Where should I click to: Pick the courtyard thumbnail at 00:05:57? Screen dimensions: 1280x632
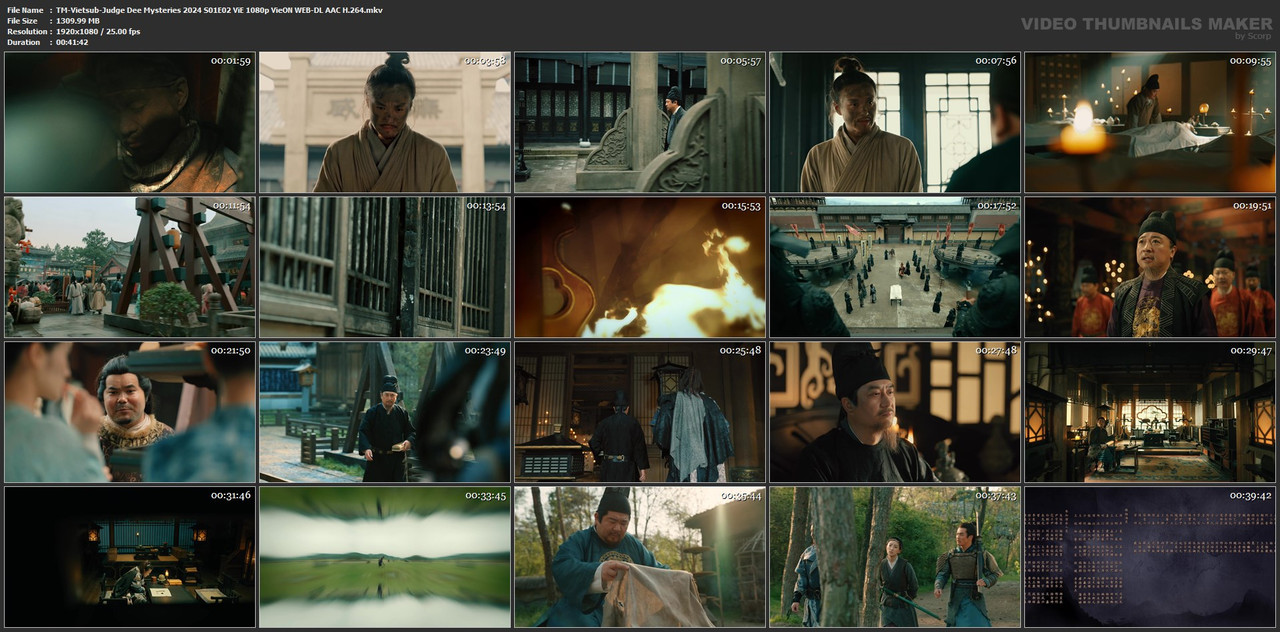pos(640,123)
